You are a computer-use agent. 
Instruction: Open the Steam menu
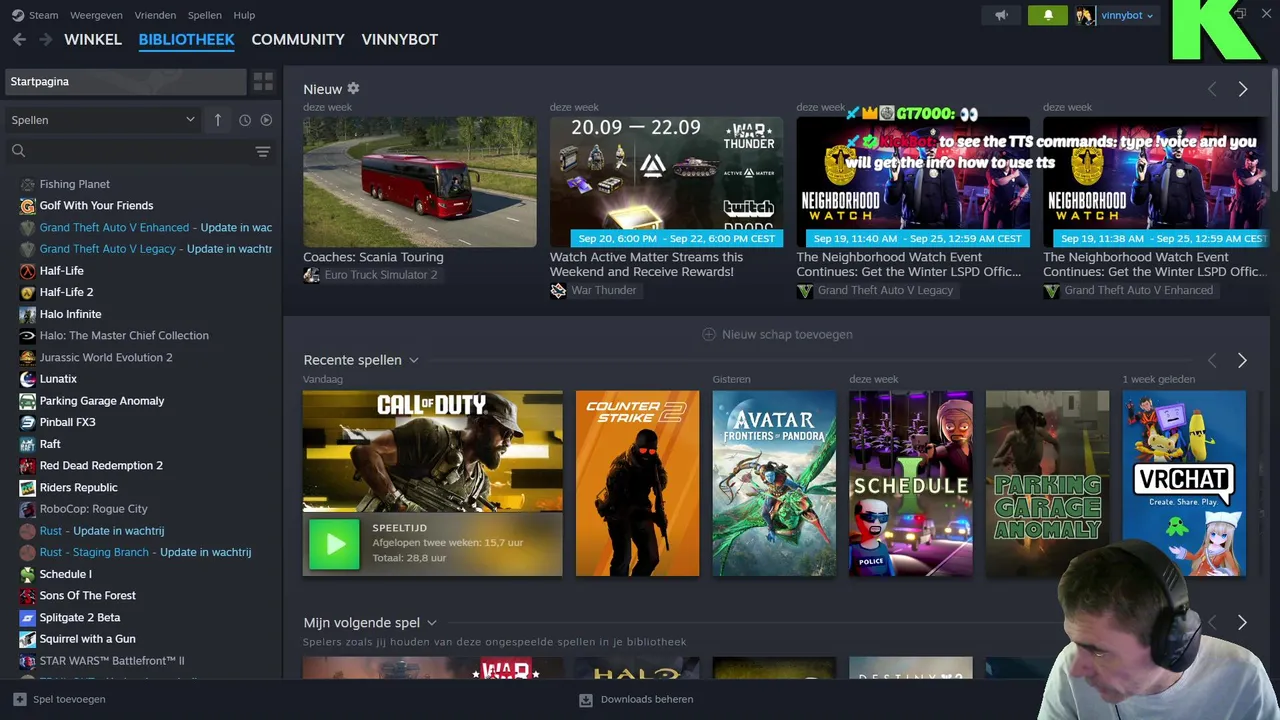tap(44, 15)
